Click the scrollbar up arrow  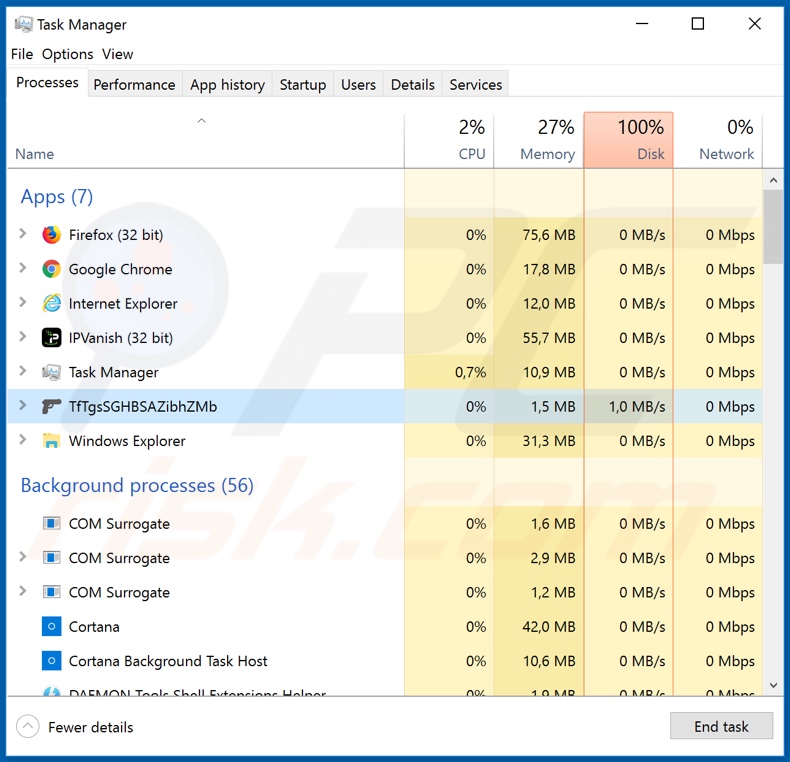click(773, 180)
